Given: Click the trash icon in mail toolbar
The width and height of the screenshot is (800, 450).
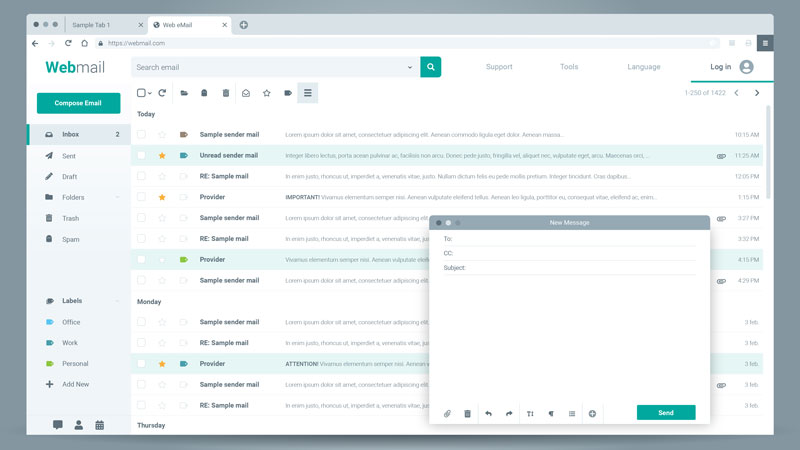Looking at the screenshot, I should click(226, 93).
